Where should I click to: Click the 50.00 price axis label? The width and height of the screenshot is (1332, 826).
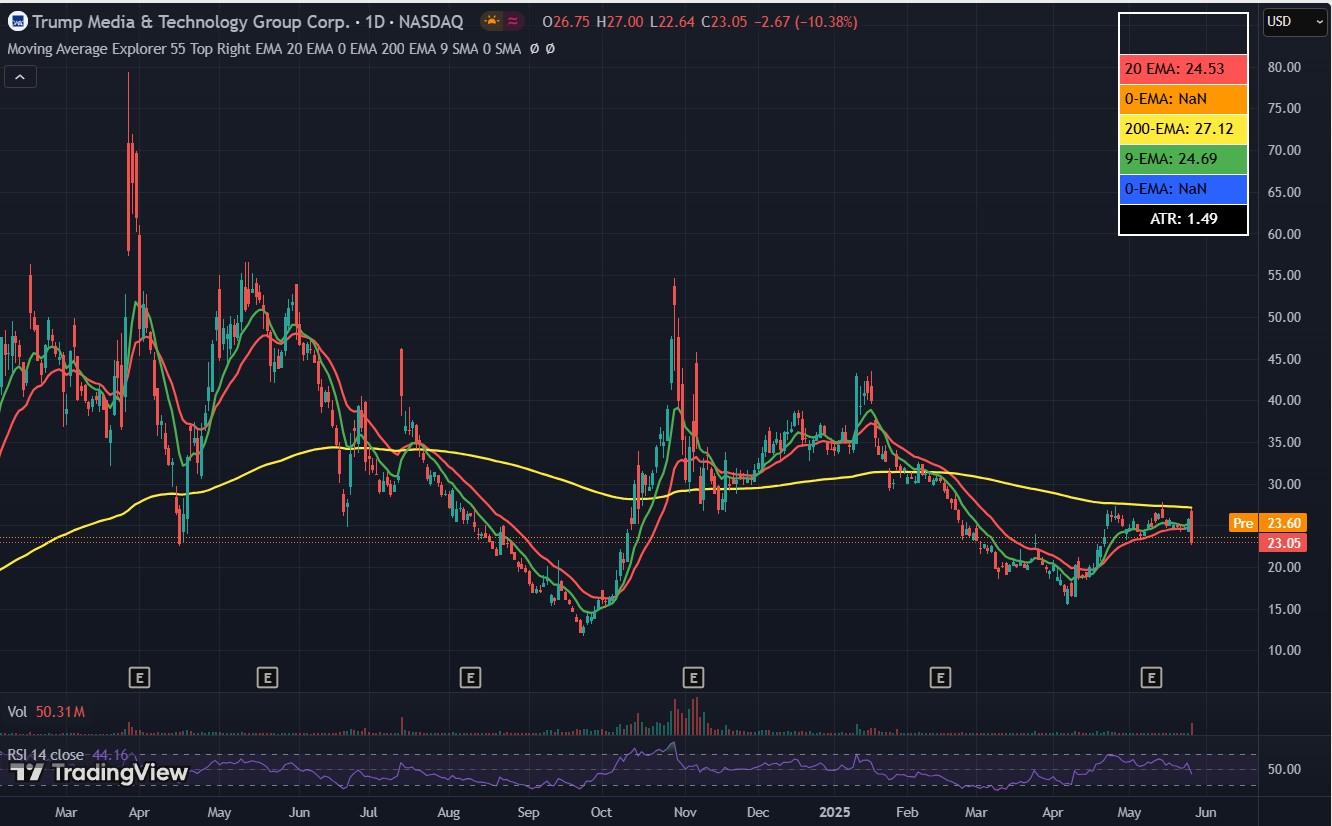pos(1282,317)
